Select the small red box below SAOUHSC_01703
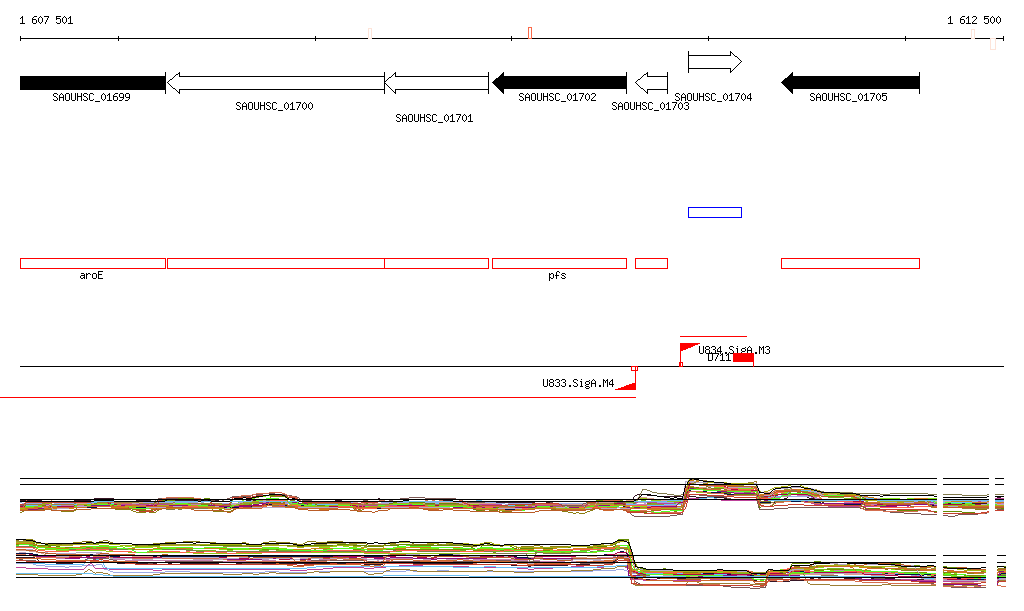Screen dimensions: 1024x611 (x=651, y=264)
